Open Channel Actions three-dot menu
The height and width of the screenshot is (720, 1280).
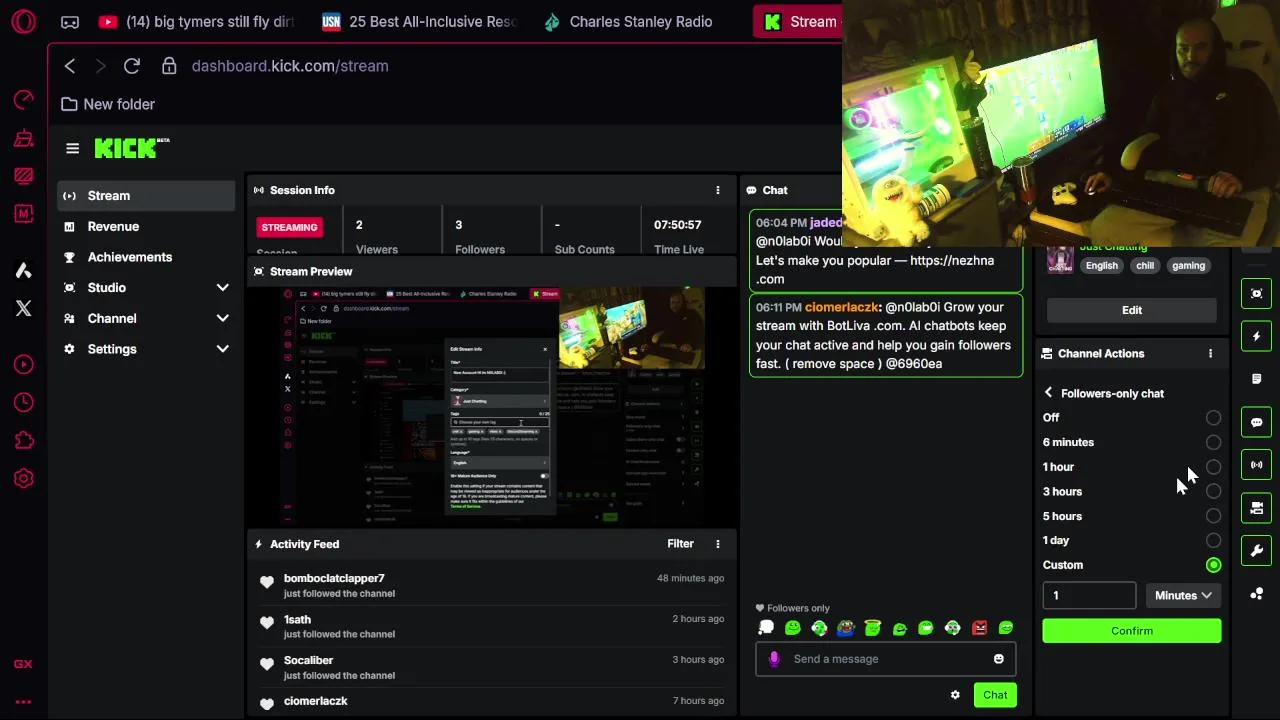click(1210, 353)
